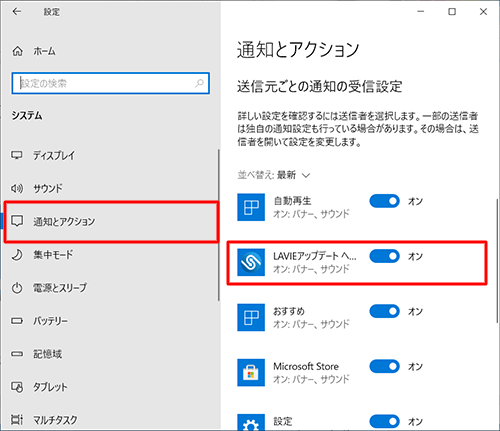Viewport: 500px width, 431px height.
Task: Click the 集中モード moon icon
Action: coord(17,255)
